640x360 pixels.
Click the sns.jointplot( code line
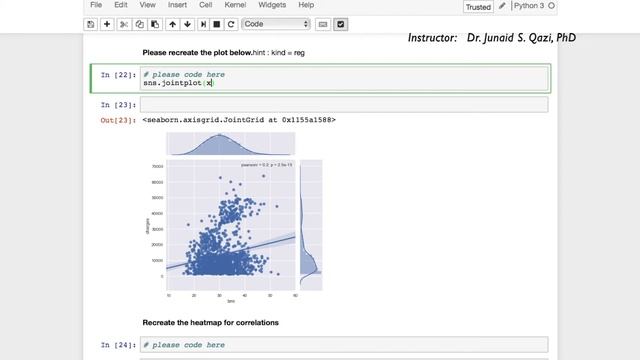tap(178, 83)
